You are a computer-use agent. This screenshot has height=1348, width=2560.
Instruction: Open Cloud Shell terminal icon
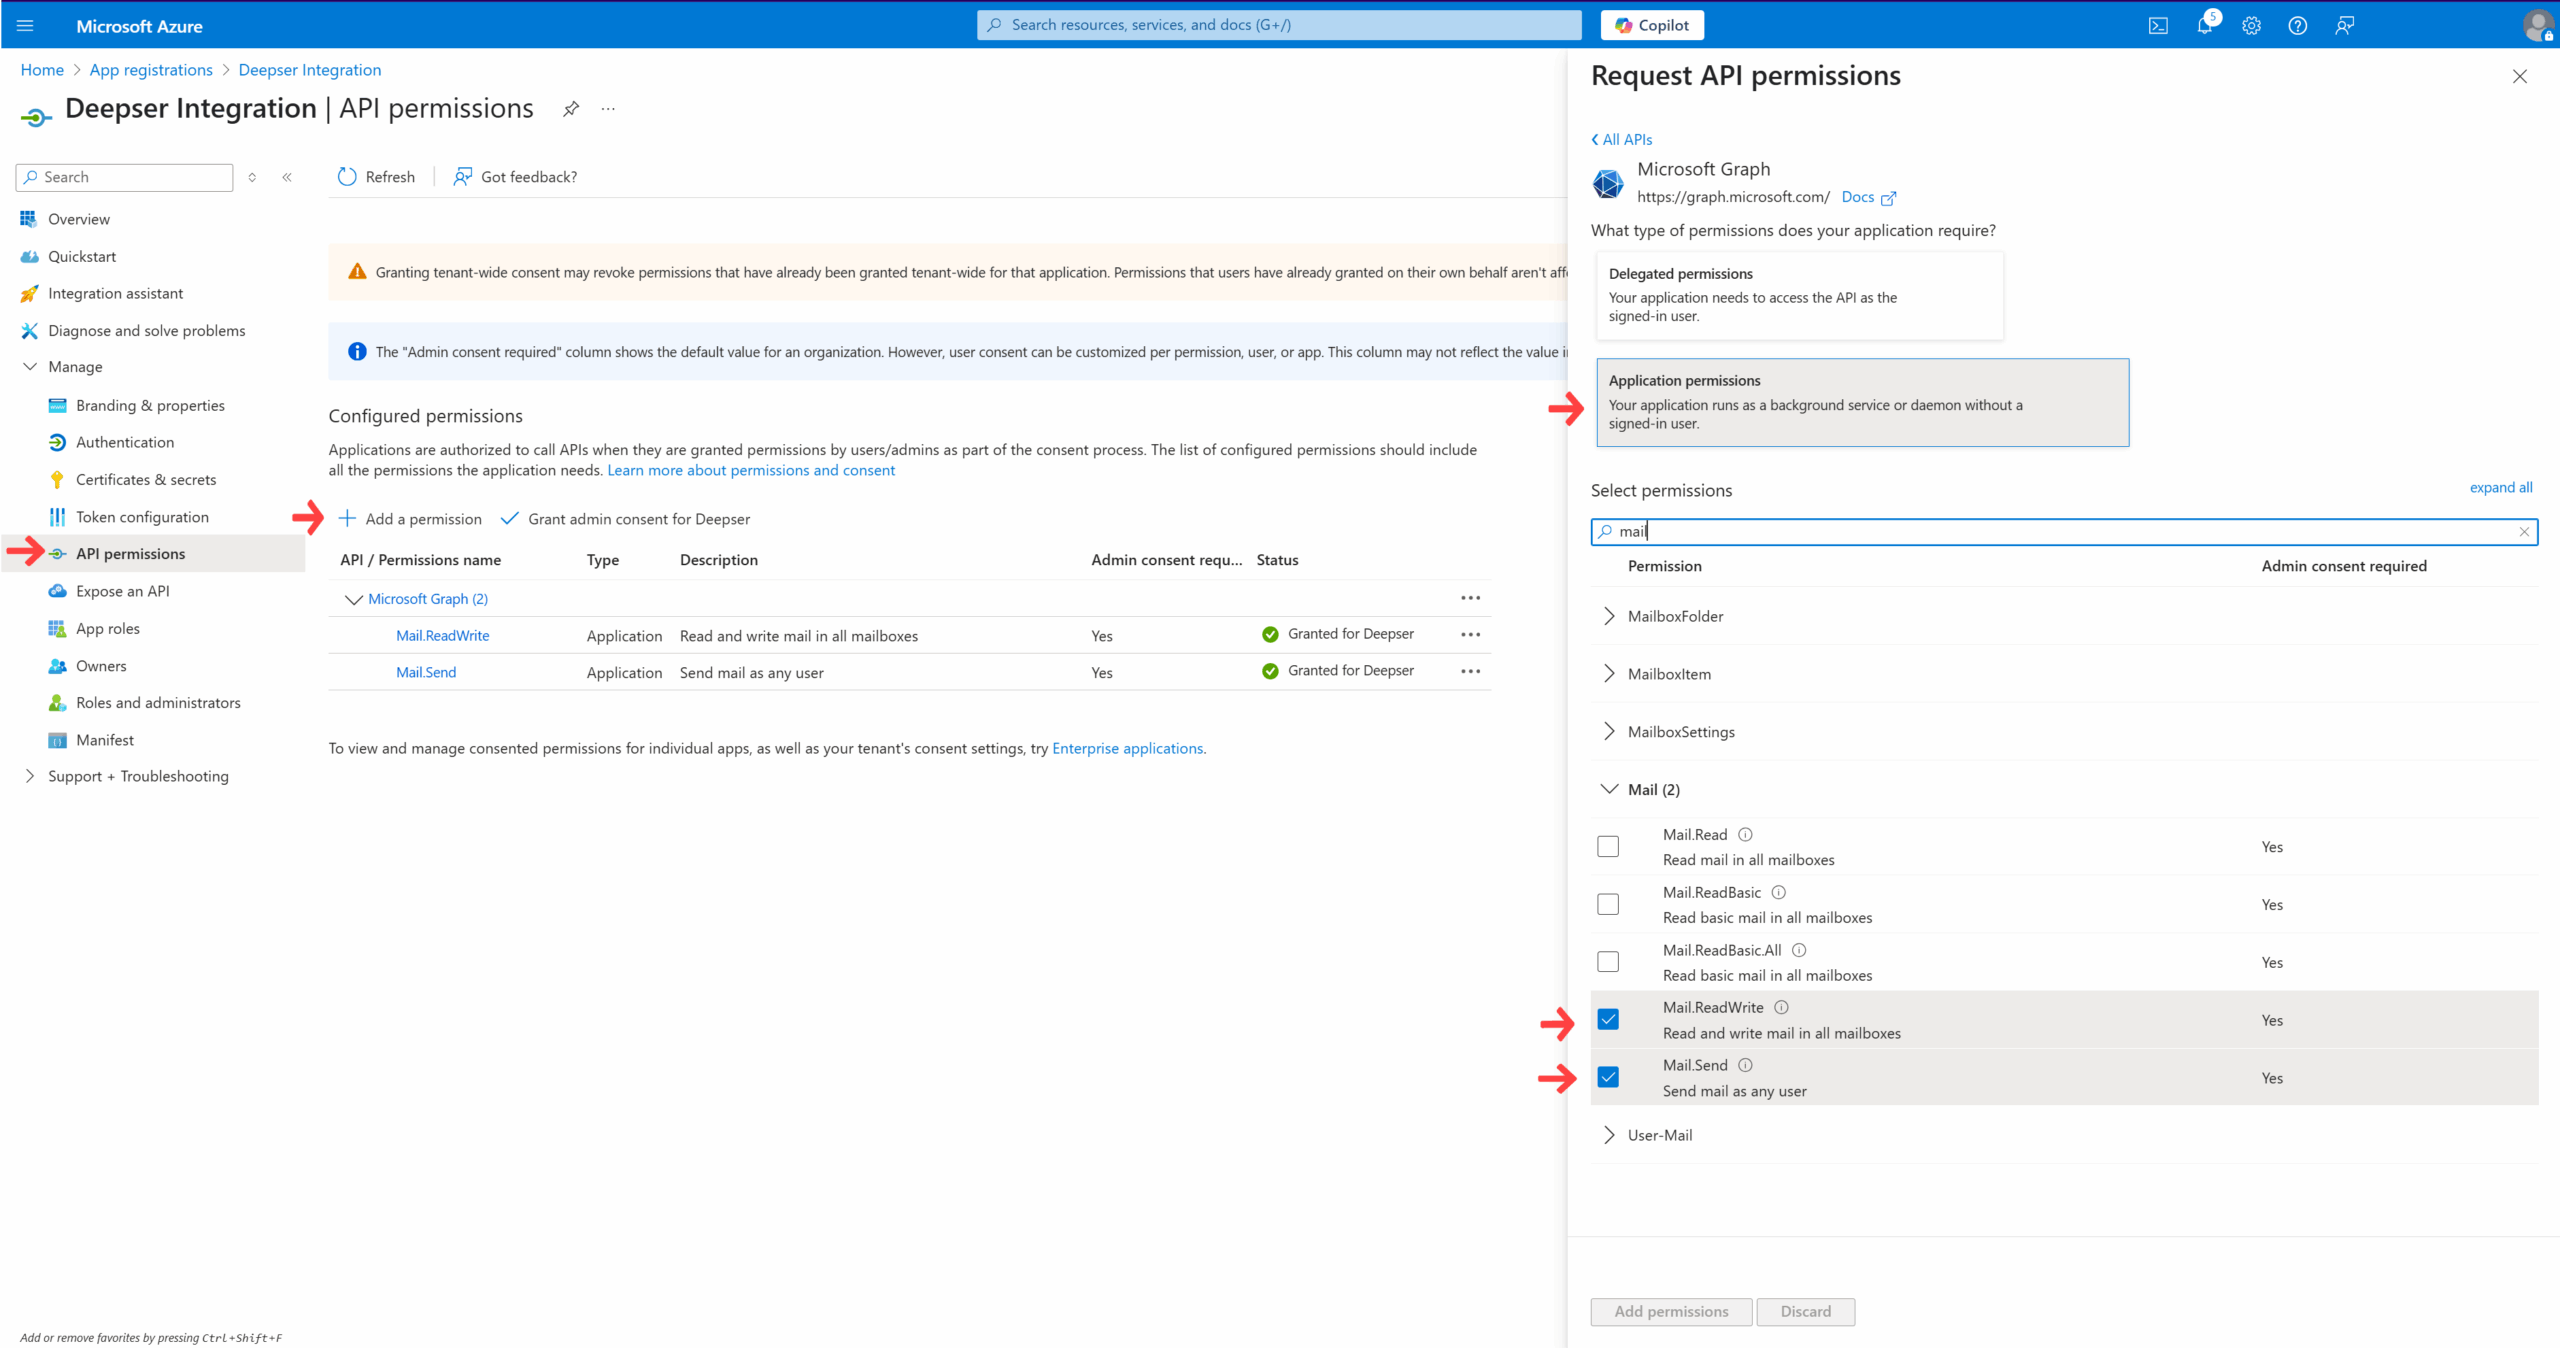(2158, 26)
